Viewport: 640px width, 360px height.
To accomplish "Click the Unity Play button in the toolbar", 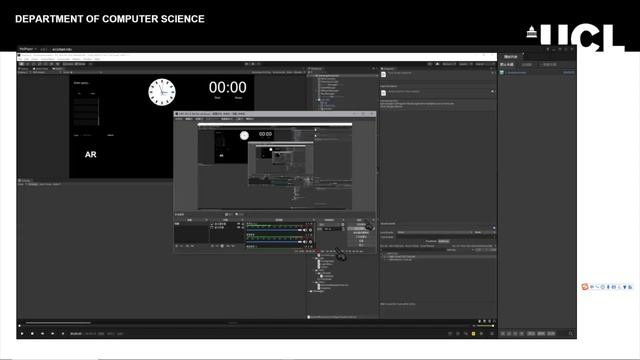I will tap(247, 64).
